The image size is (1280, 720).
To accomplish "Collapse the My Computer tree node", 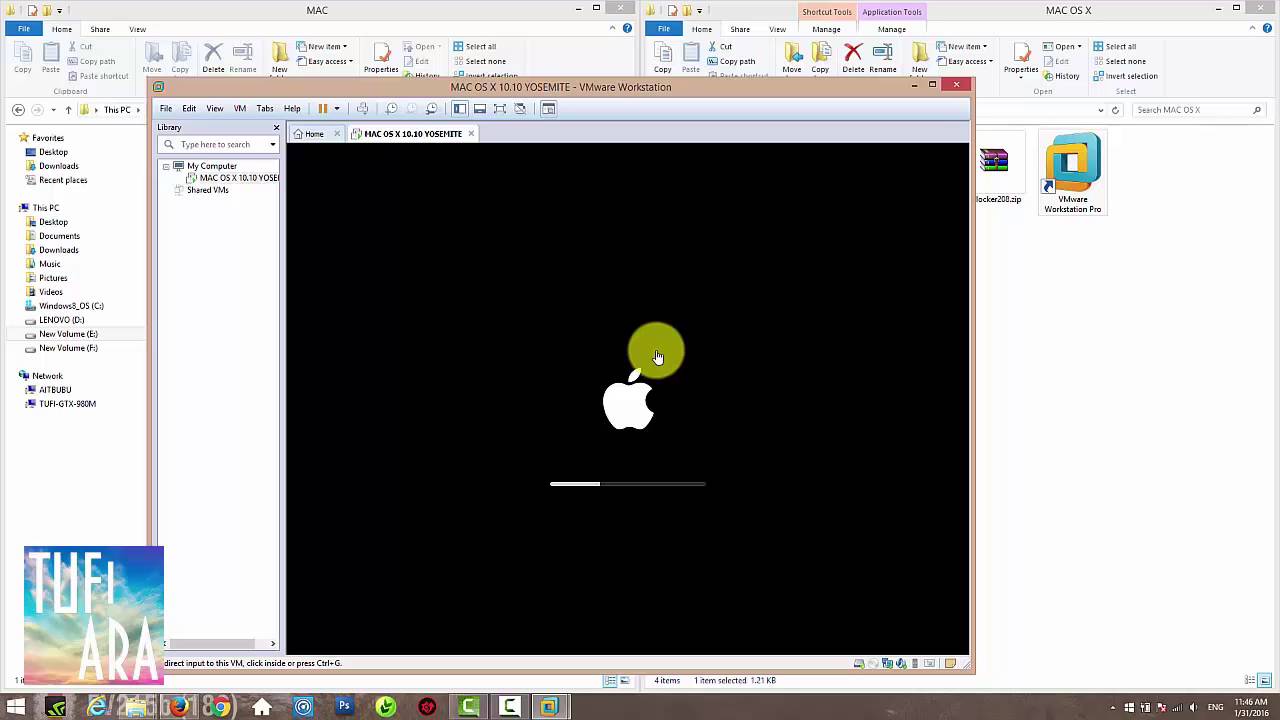I will (166, 166).
